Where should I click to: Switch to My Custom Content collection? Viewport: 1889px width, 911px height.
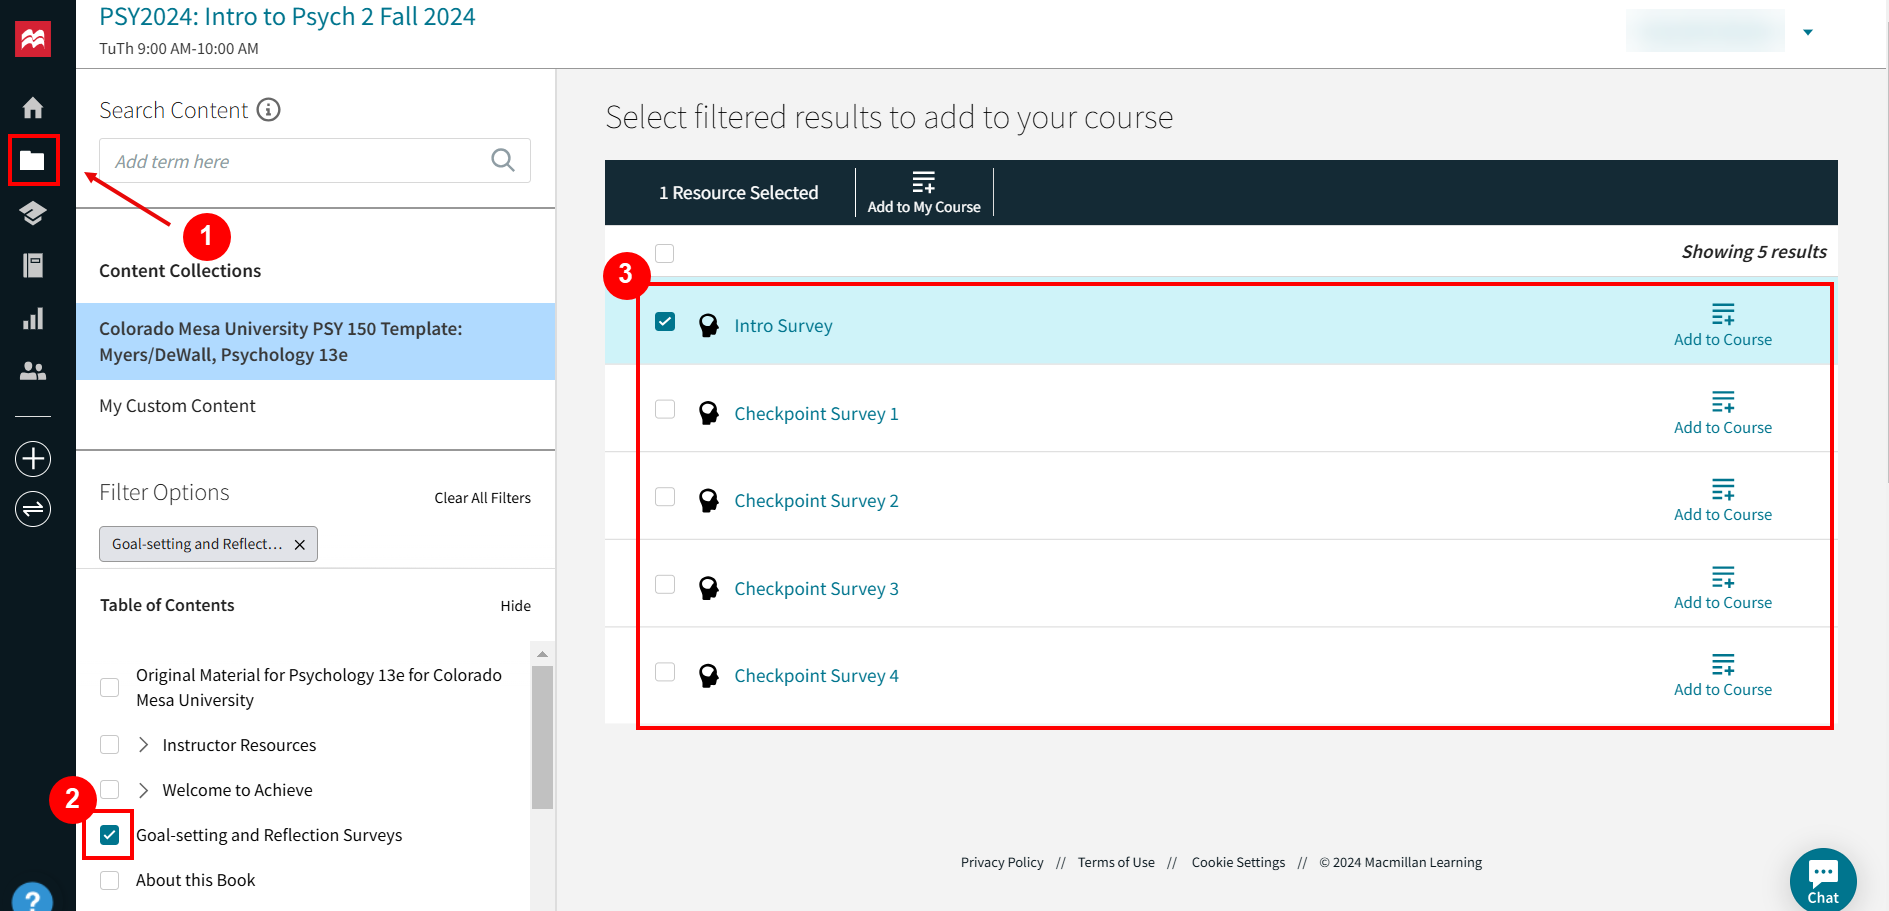pyautogui.click(x=177, y=405)
